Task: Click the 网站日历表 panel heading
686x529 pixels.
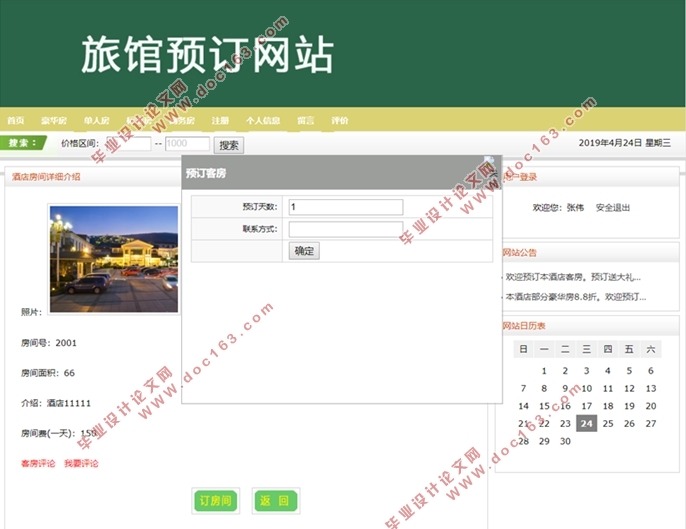Action: coord(524,326)
